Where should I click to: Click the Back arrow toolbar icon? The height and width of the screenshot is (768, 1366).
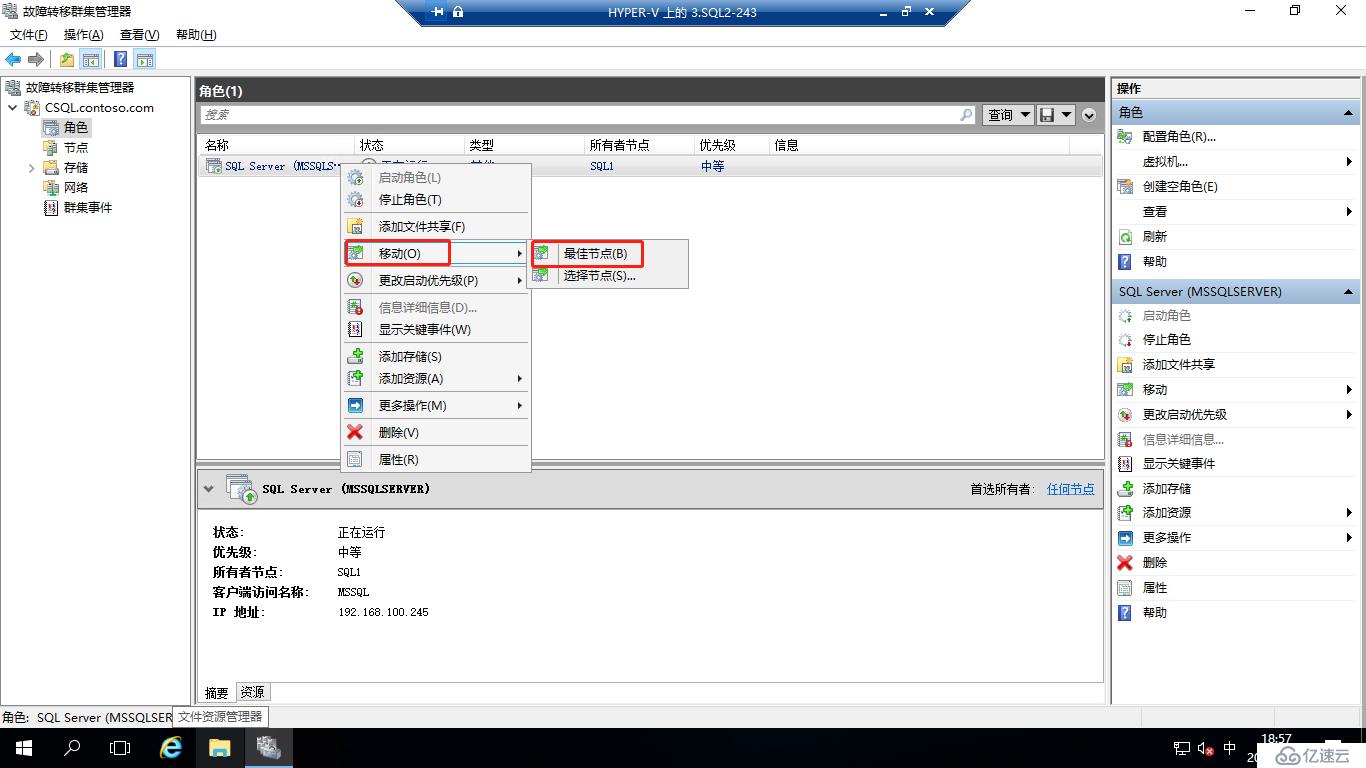click(13, 60)
